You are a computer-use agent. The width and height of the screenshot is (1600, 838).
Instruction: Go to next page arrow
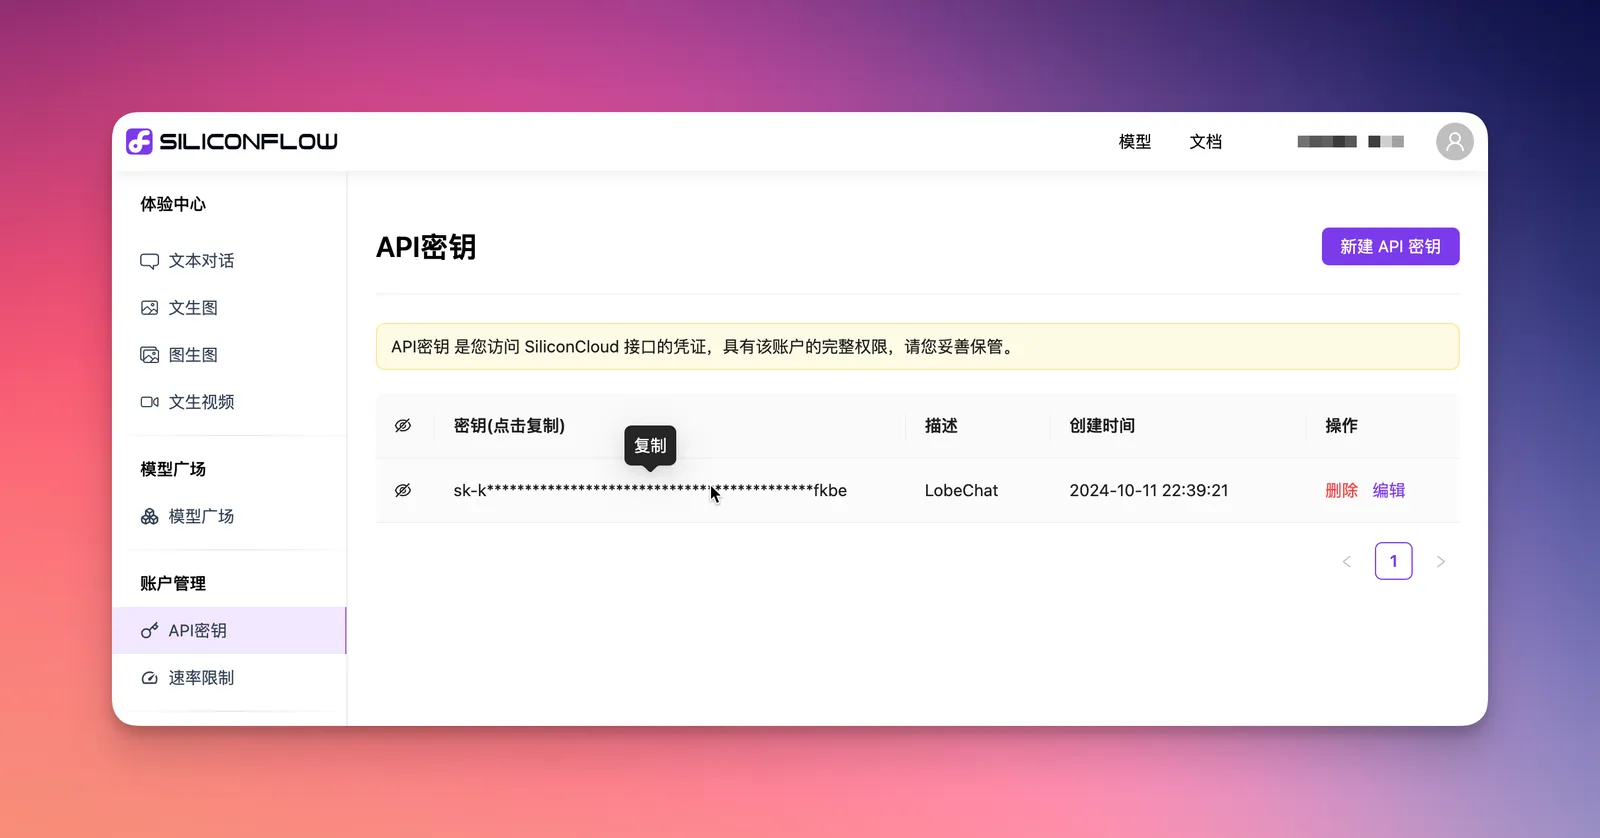1441,562
